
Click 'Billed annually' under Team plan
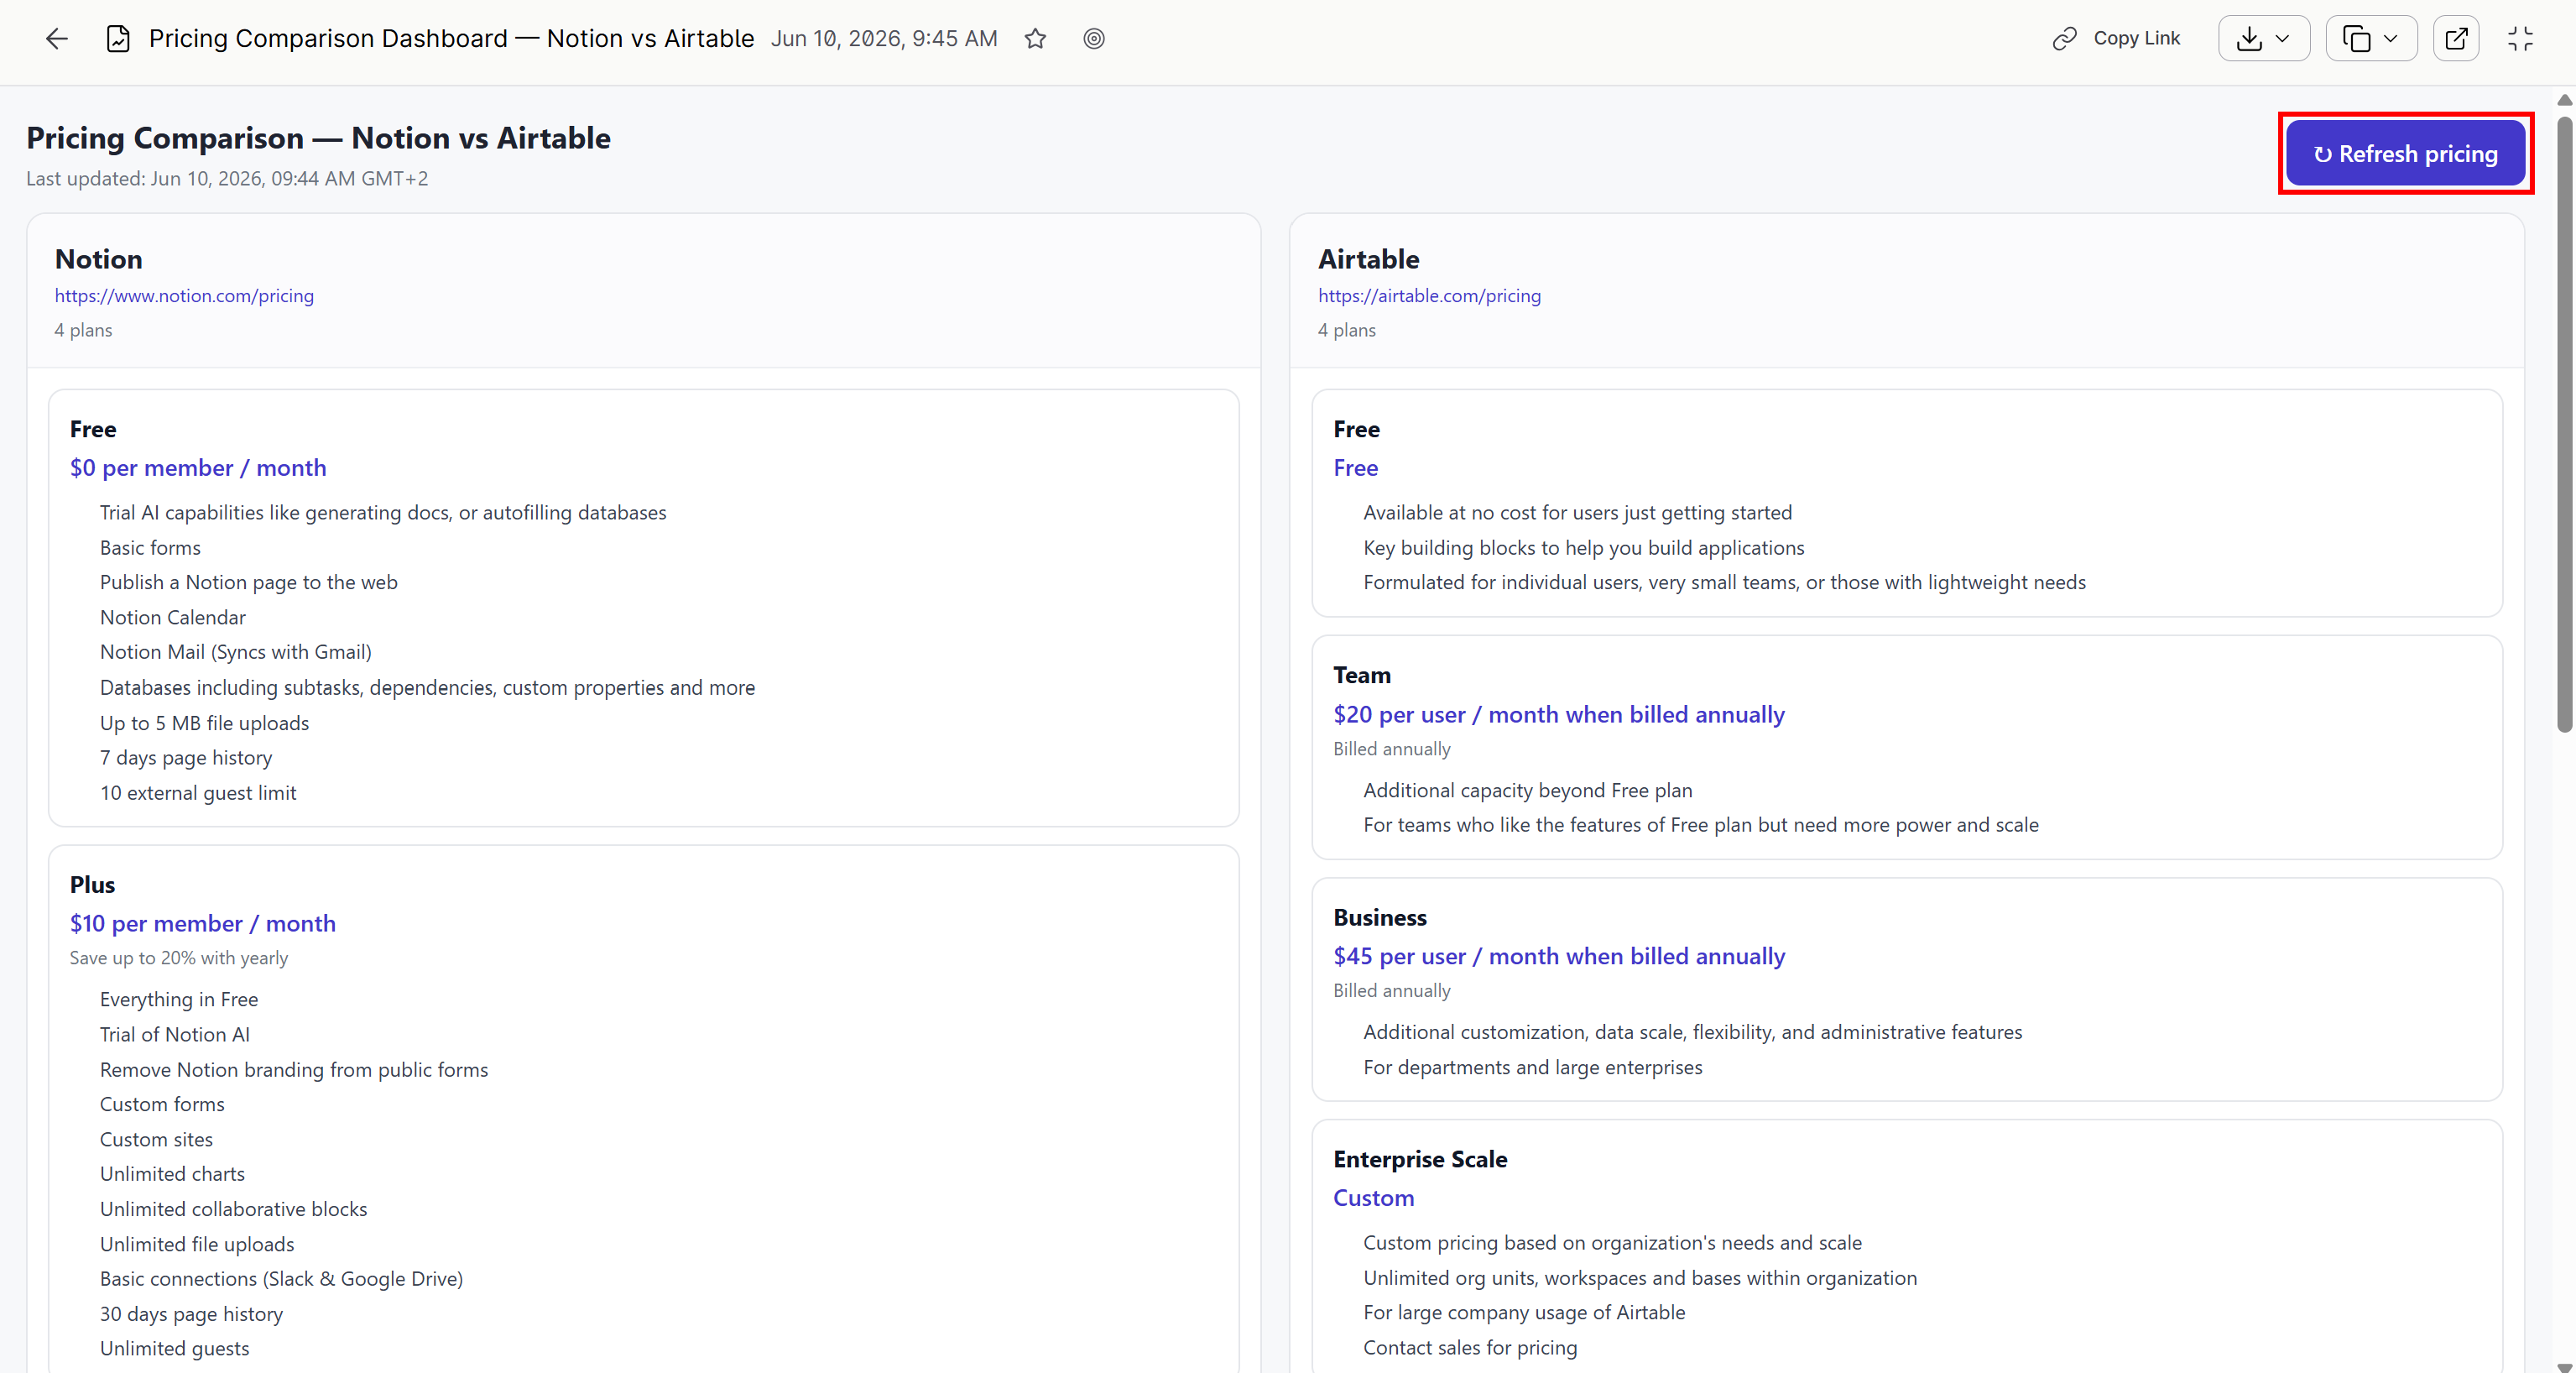pos(1392,749)
